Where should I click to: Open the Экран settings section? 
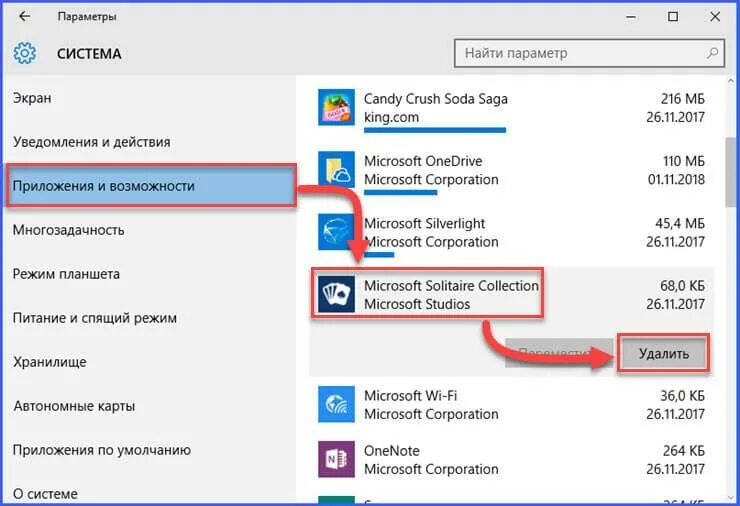coord(32,98)
